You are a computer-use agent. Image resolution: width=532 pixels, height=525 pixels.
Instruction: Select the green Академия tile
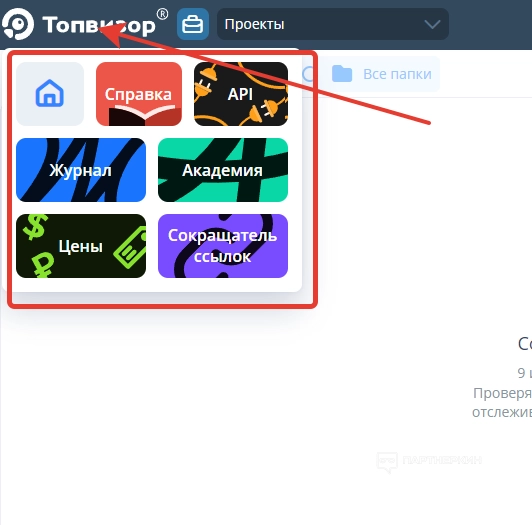[x=223, y=170]
